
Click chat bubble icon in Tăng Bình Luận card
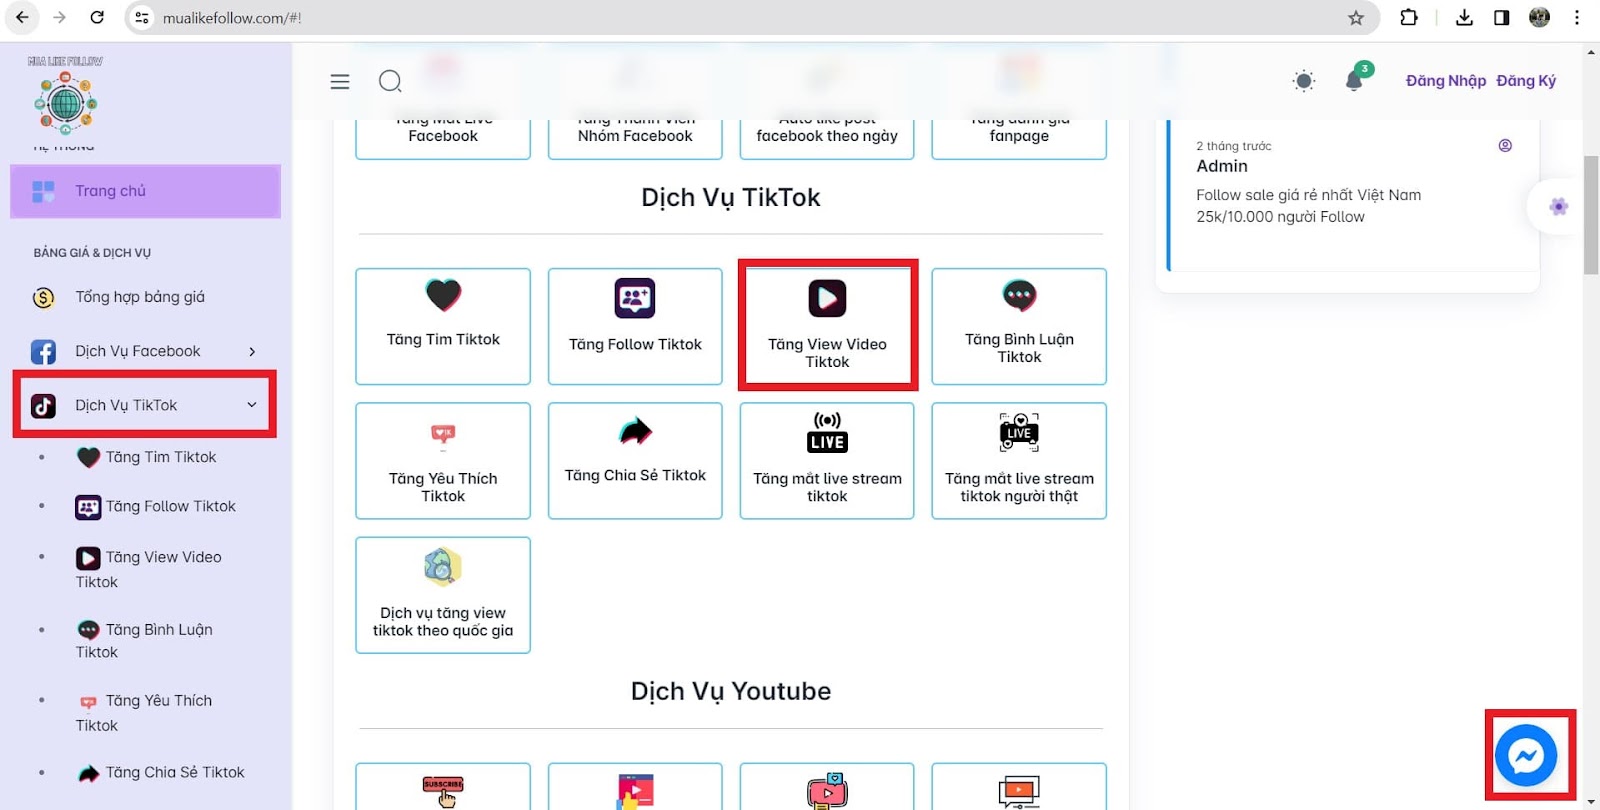[x=1019, y=295]
